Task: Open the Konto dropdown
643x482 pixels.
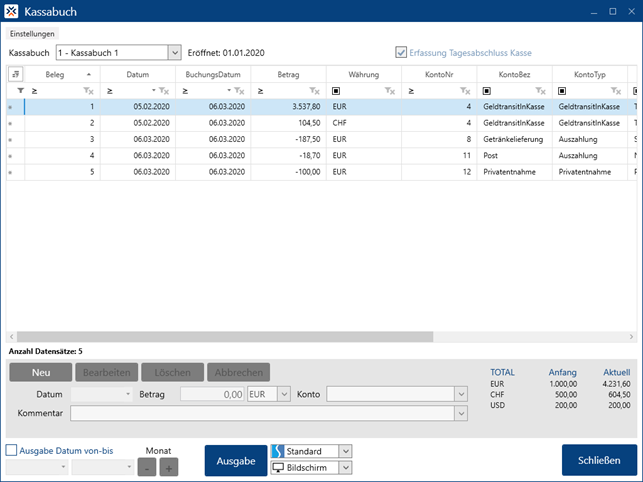Action: pos(460,395)
